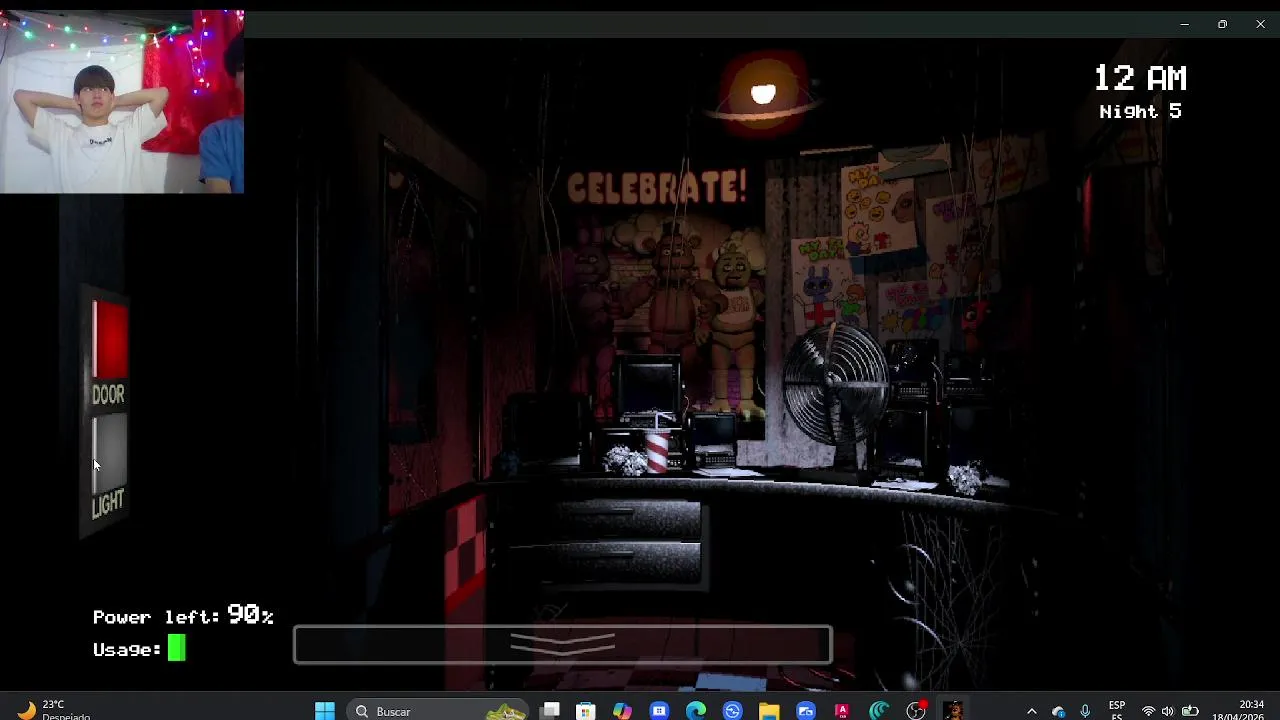Close the game window
1280x720 pixels.
(x=1260, y=24)
